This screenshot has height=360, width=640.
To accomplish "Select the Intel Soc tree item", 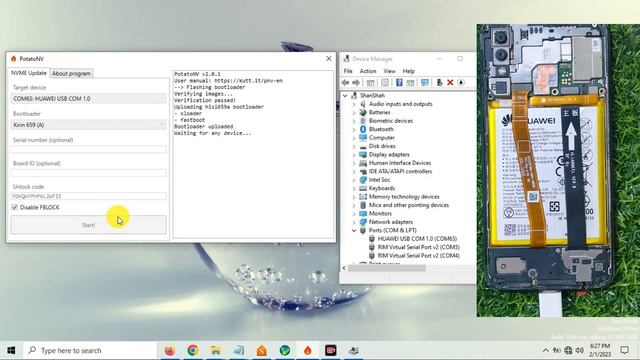I will (379, 180).
